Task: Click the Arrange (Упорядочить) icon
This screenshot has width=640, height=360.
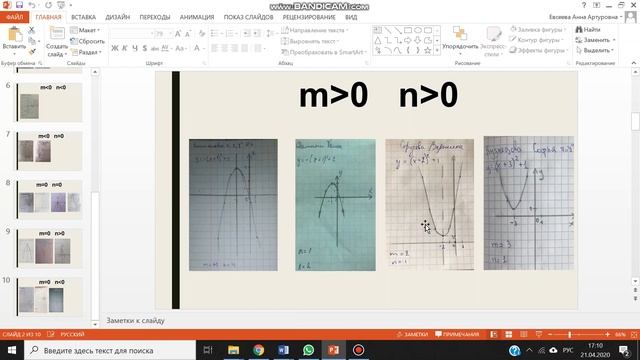Action: tap(460, 33)
